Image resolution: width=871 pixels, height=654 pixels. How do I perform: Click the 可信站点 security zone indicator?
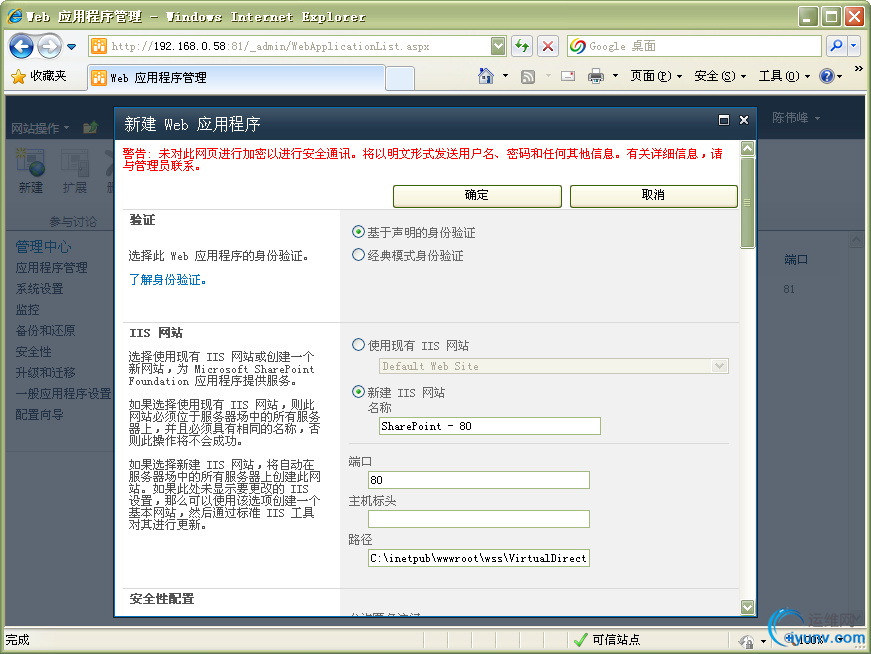pos(607,640)
